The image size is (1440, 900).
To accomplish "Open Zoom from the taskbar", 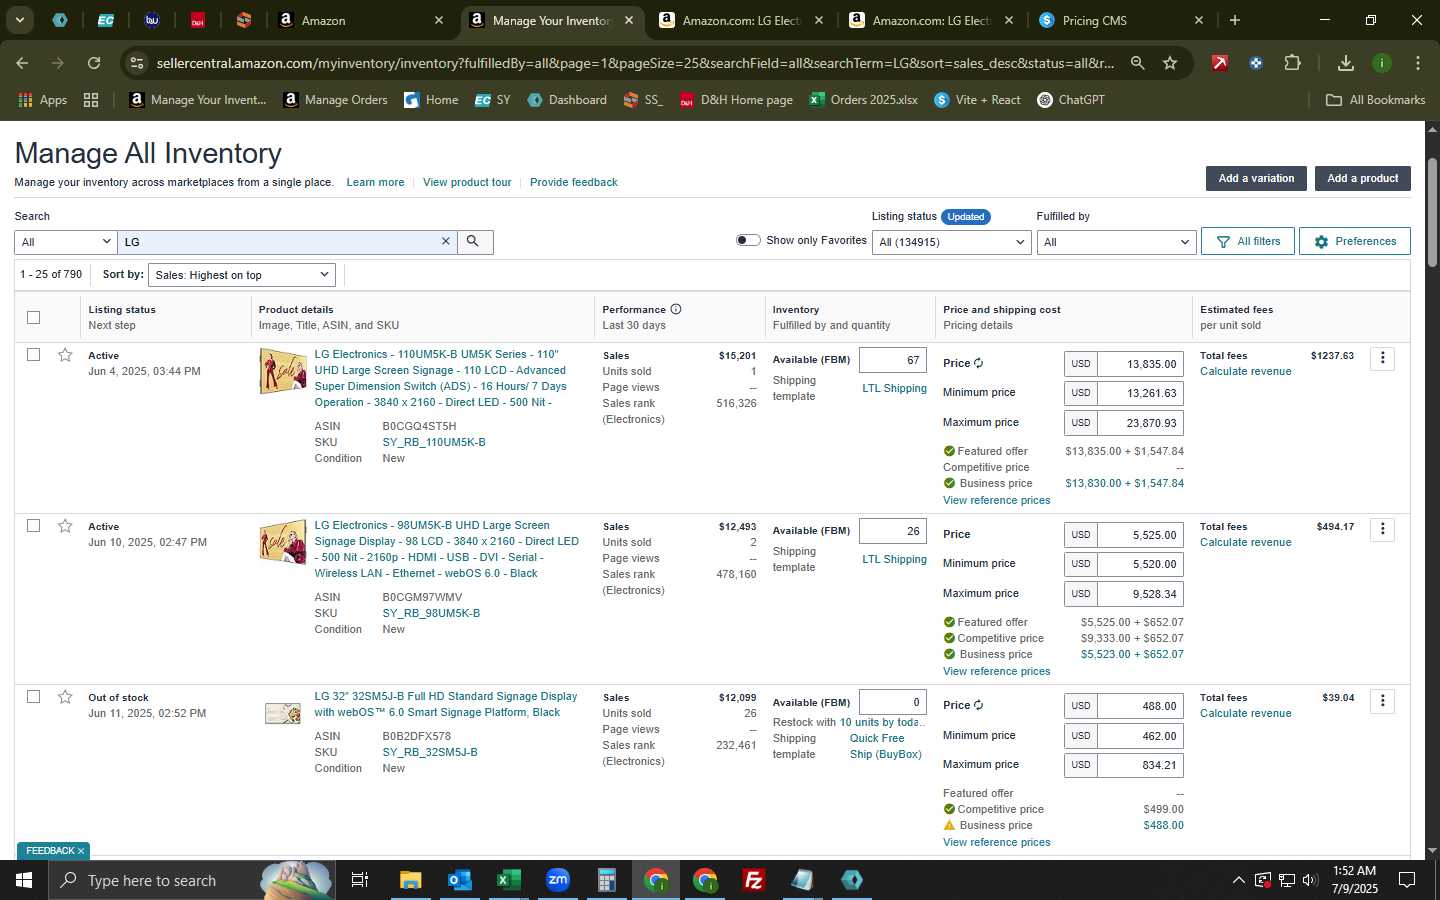I will (557, 880).
